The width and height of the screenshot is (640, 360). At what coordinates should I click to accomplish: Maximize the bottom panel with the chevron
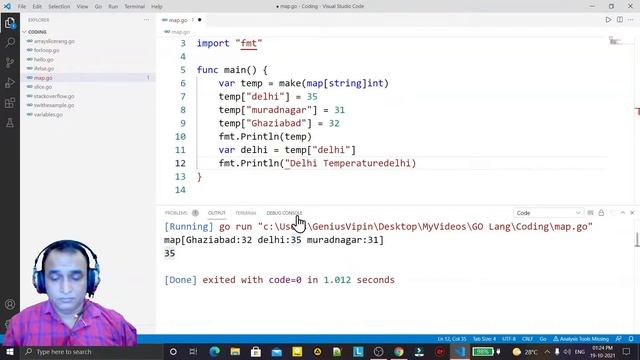coord(623,213)
